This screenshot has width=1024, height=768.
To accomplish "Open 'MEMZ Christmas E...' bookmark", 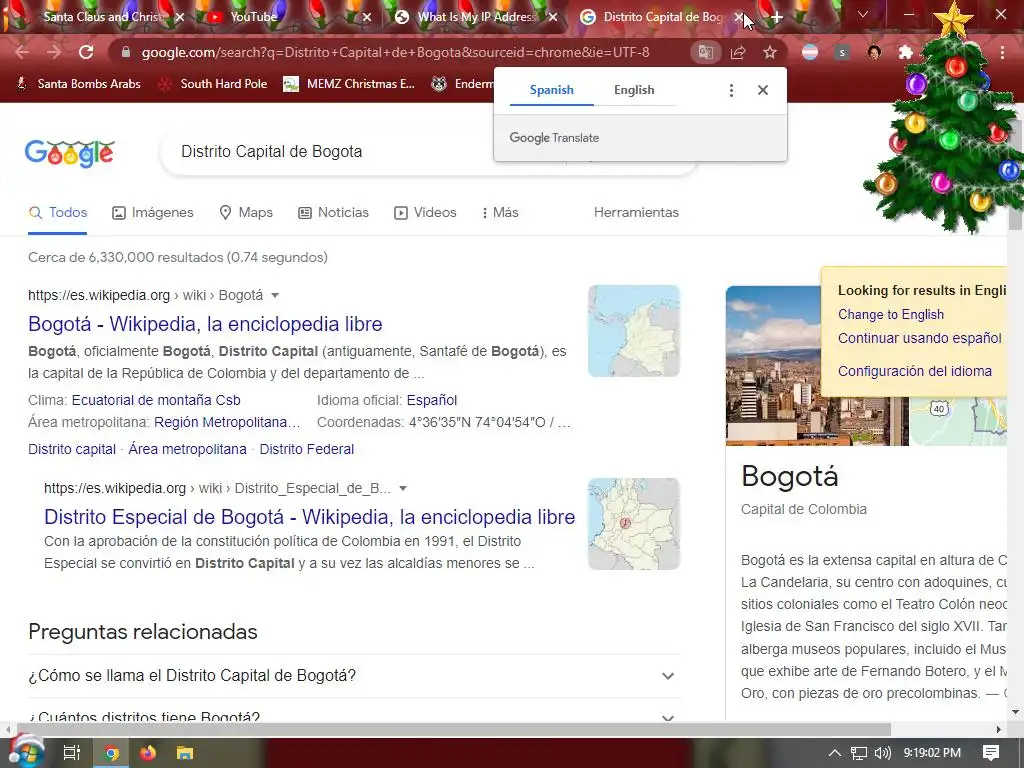I will [x=349, y=84].
